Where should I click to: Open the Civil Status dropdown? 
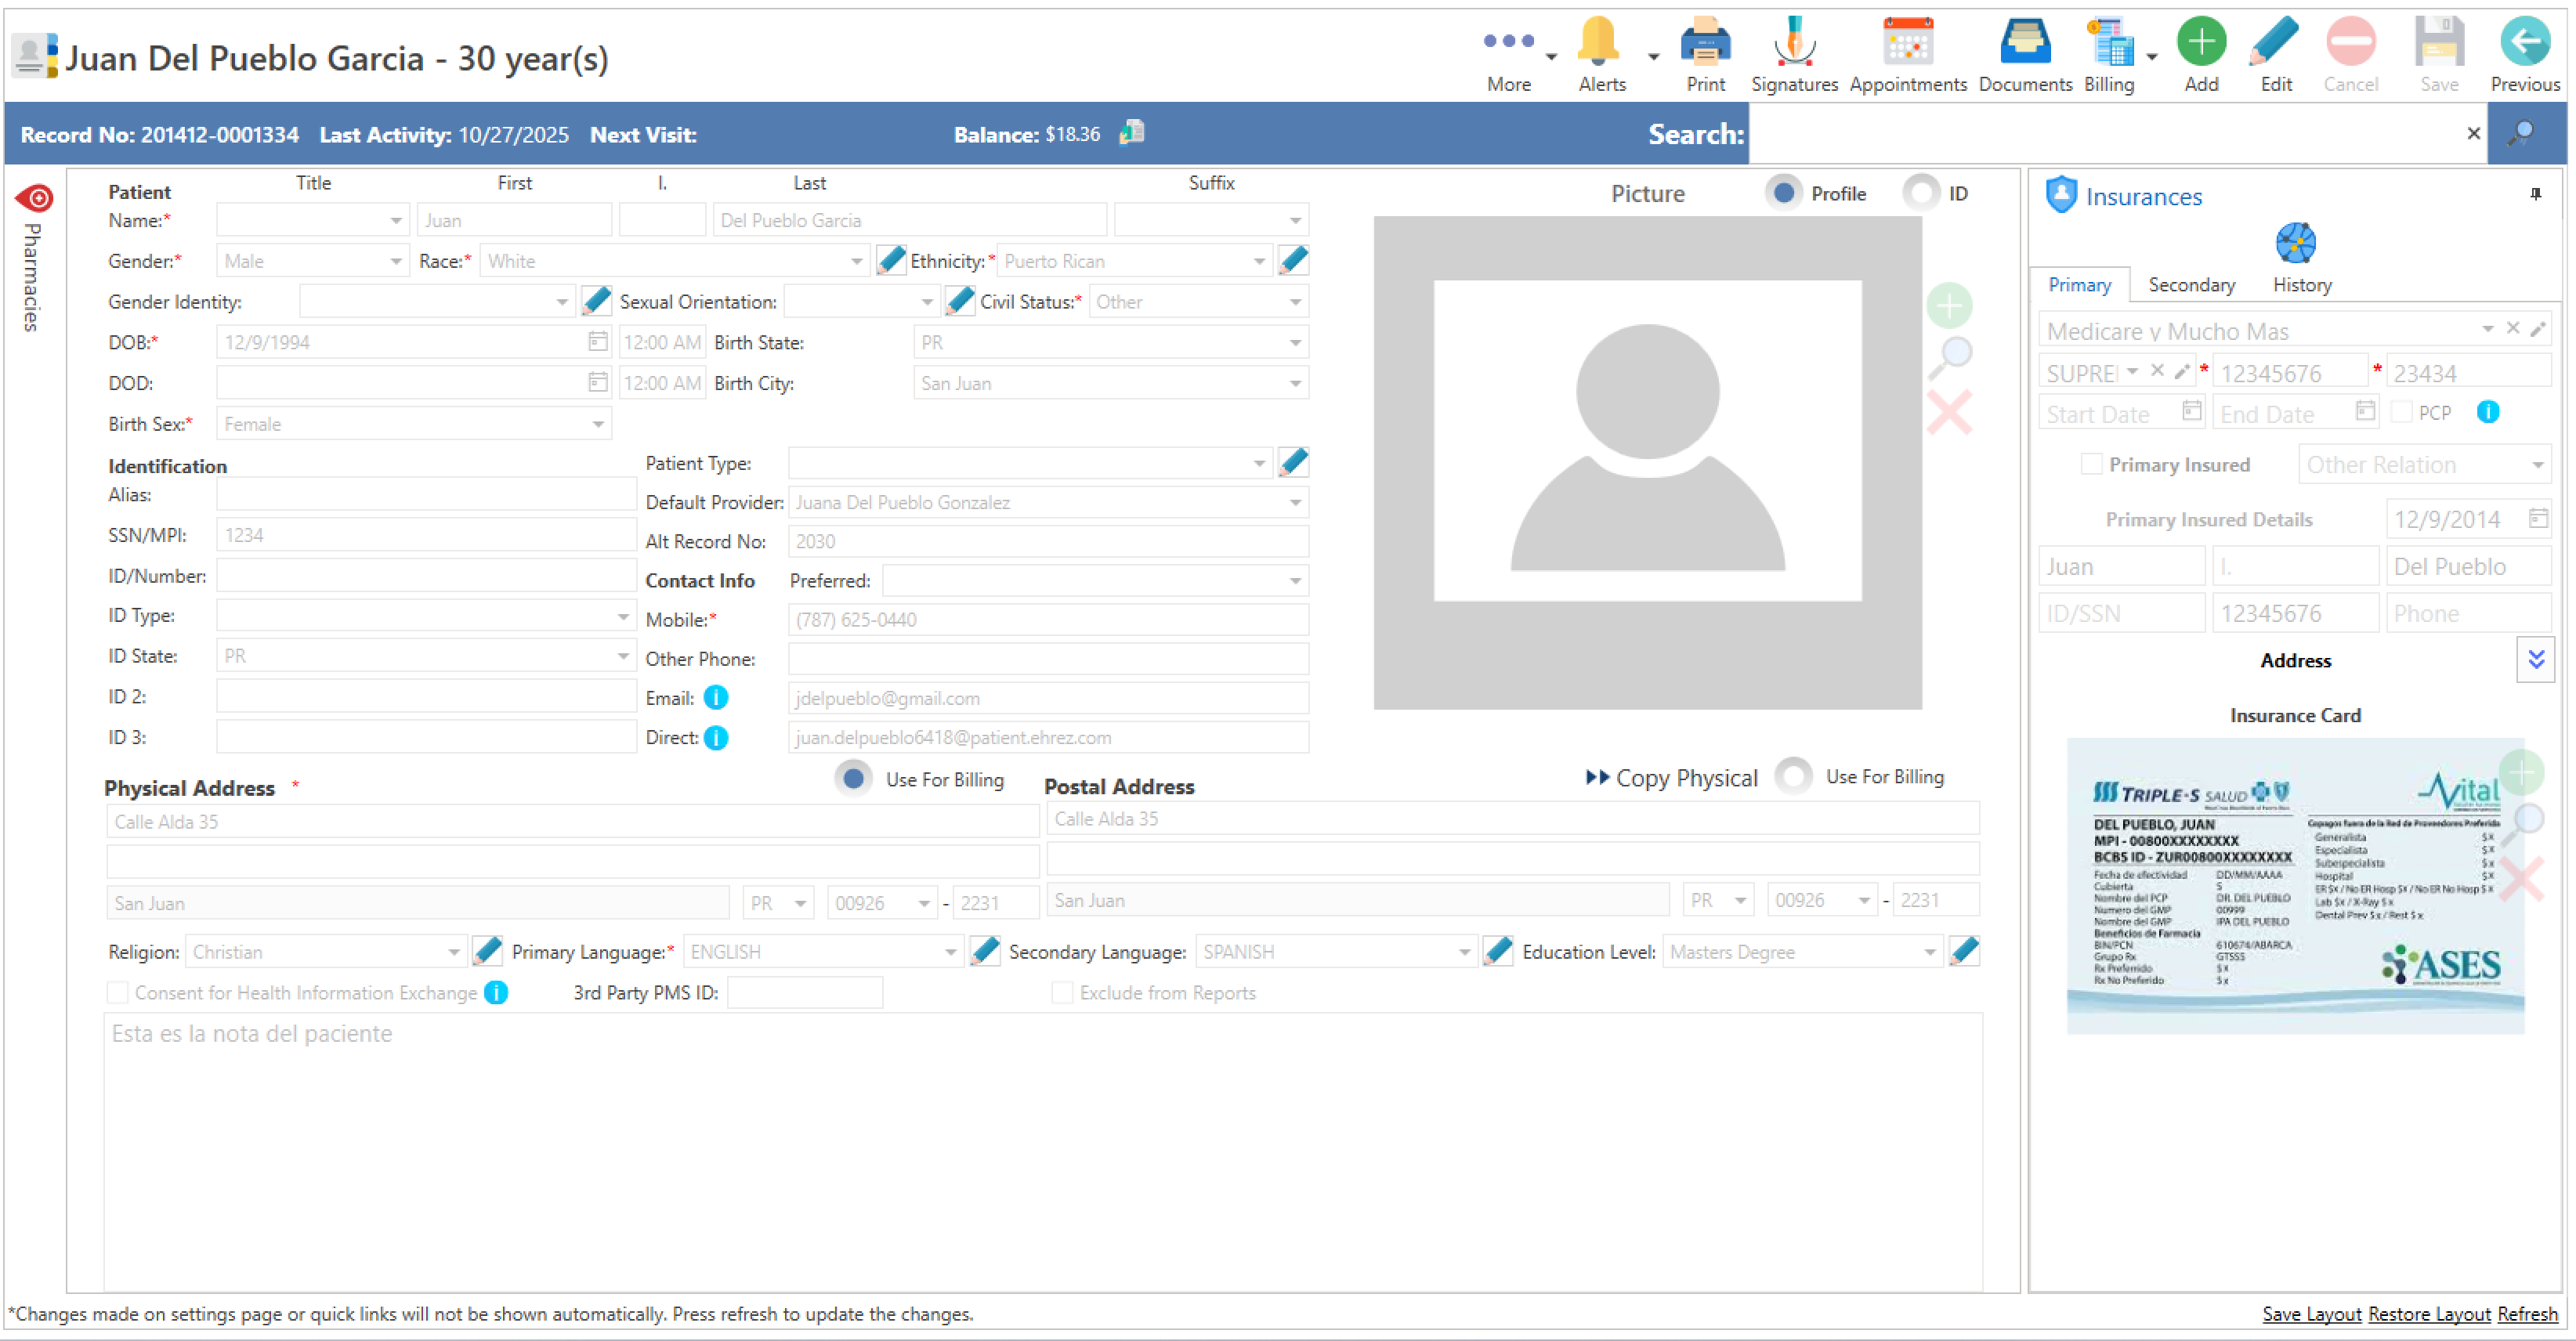point(1295,302)
